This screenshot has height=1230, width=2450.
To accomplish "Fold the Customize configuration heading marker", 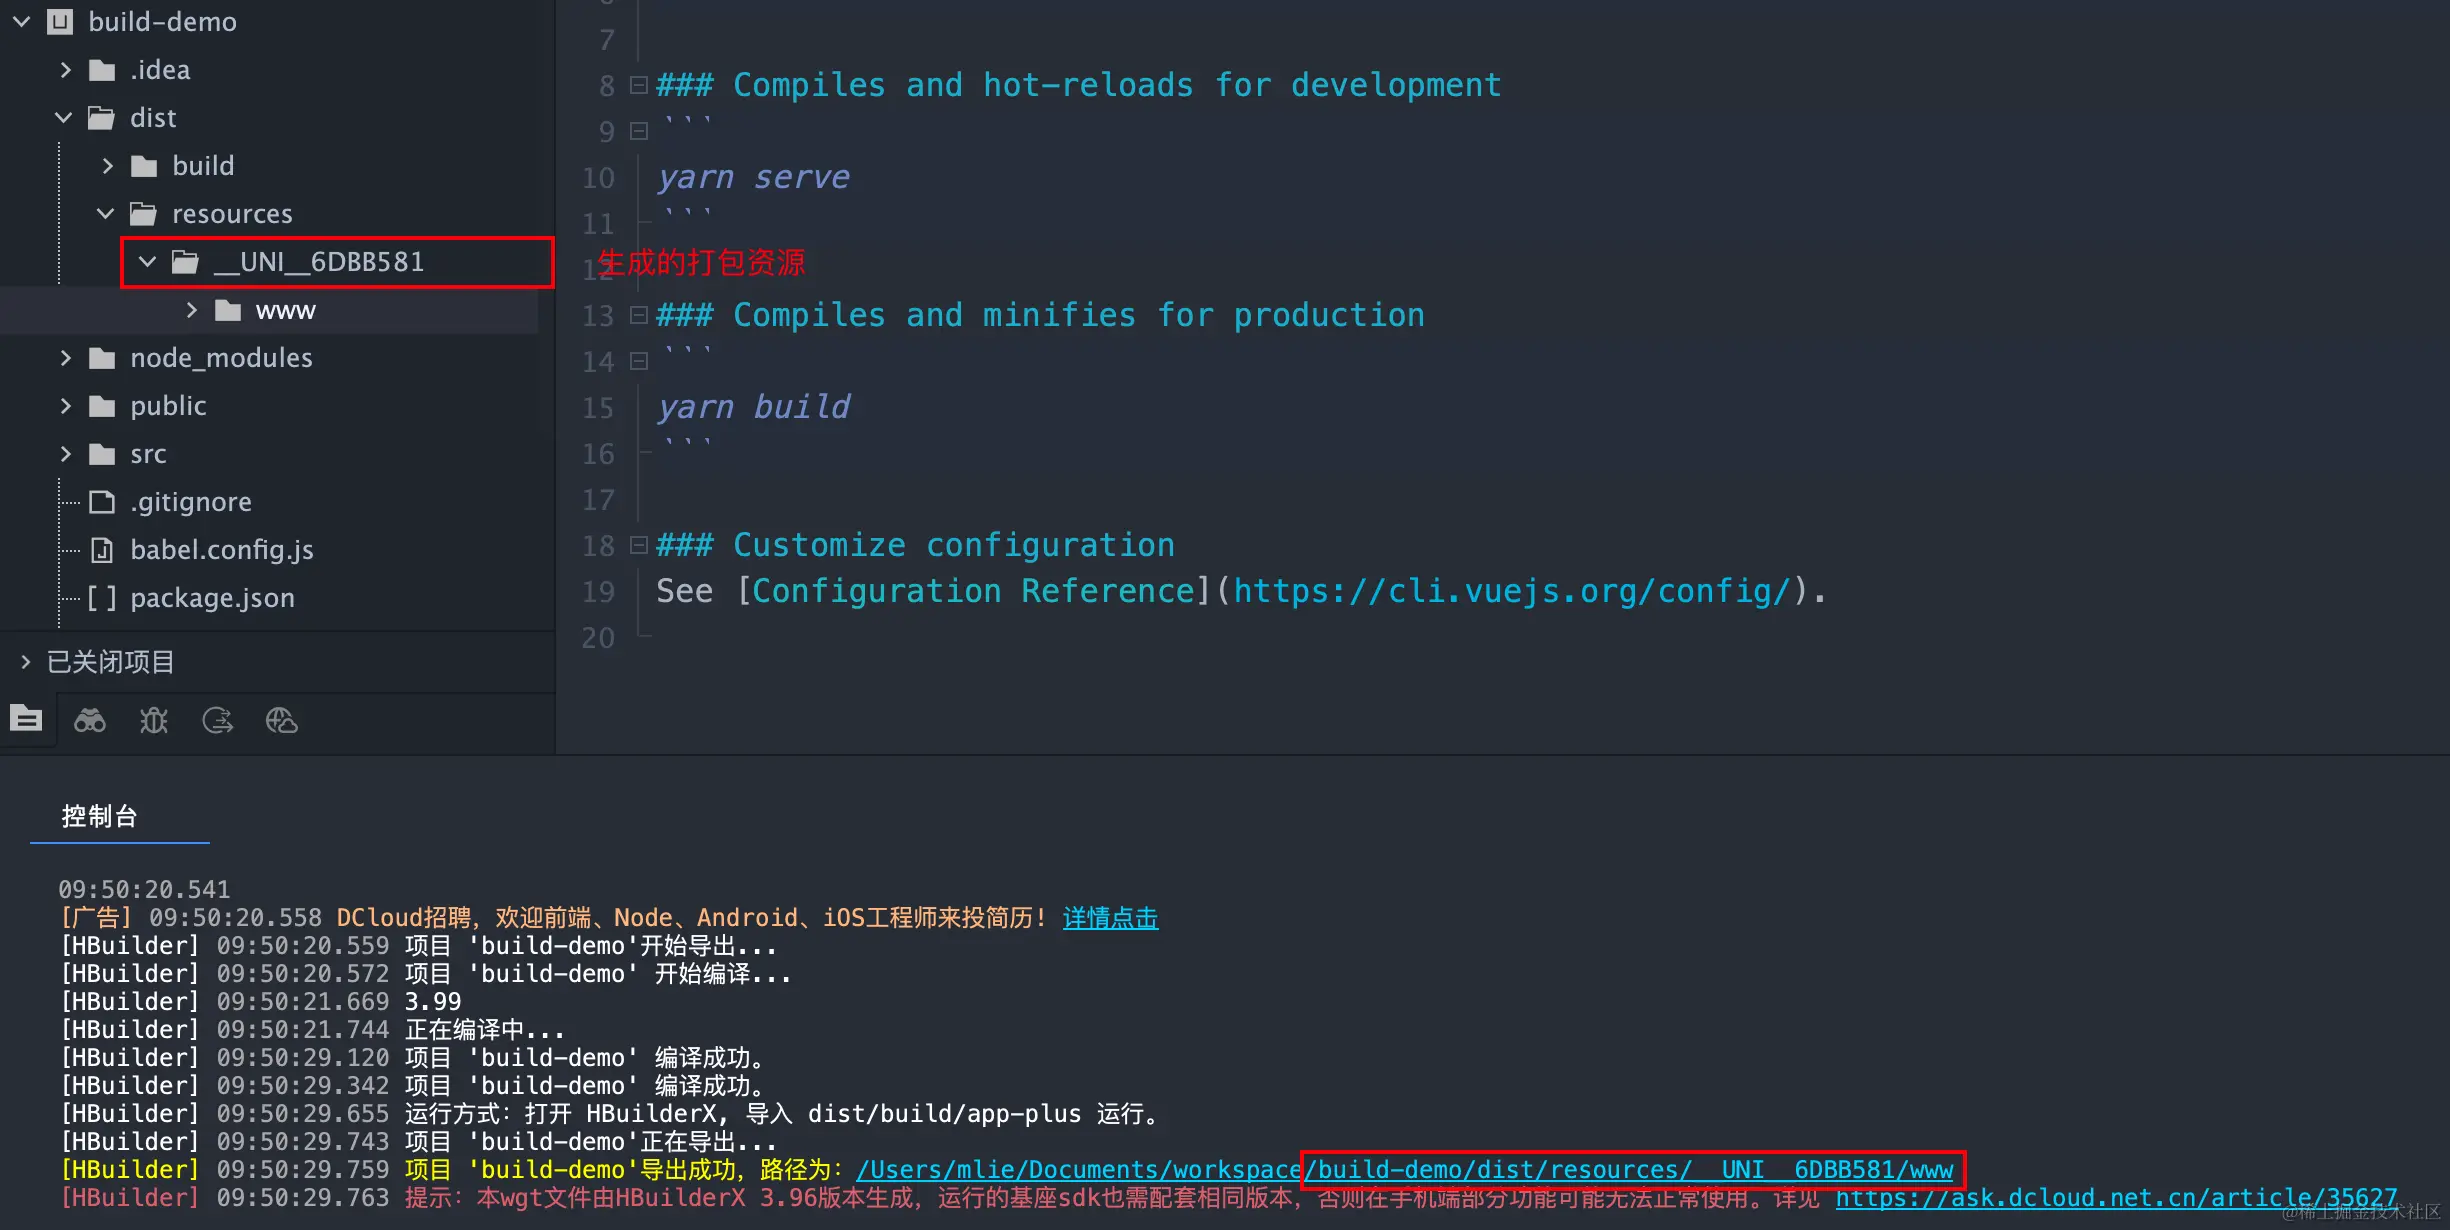I will [639, 545].
